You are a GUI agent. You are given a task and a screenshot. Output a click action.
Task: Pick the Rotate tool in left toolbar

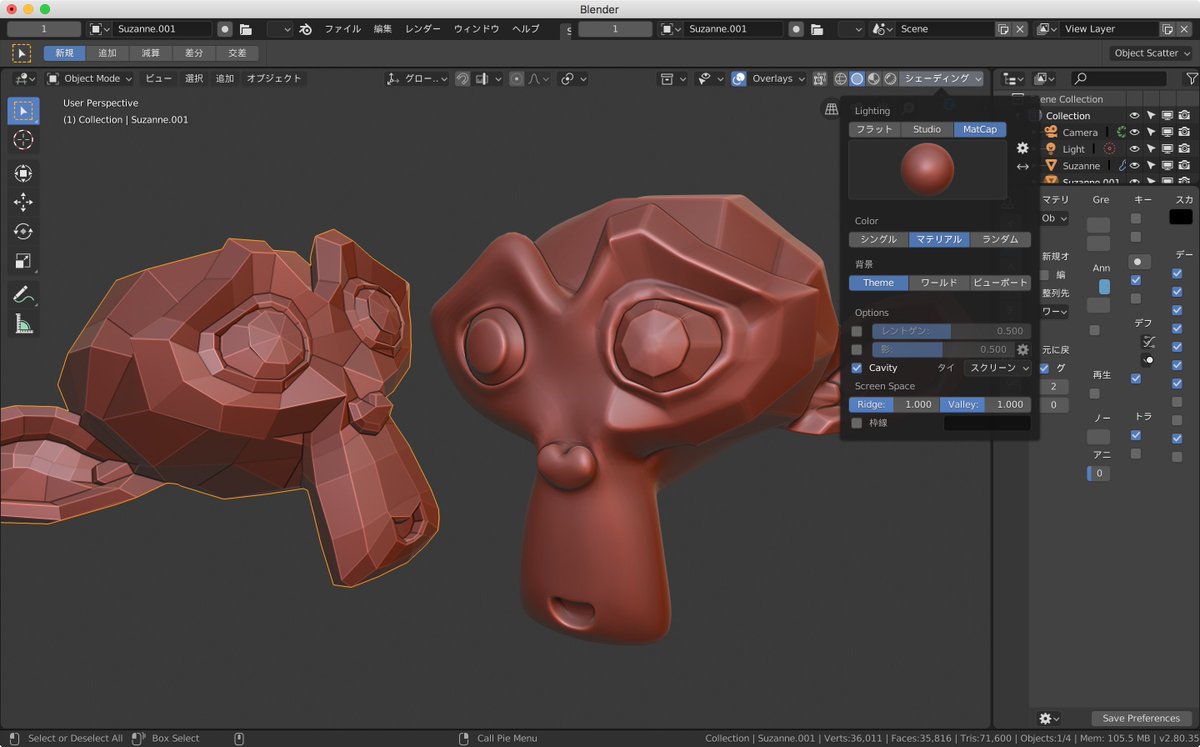[23, 231]
